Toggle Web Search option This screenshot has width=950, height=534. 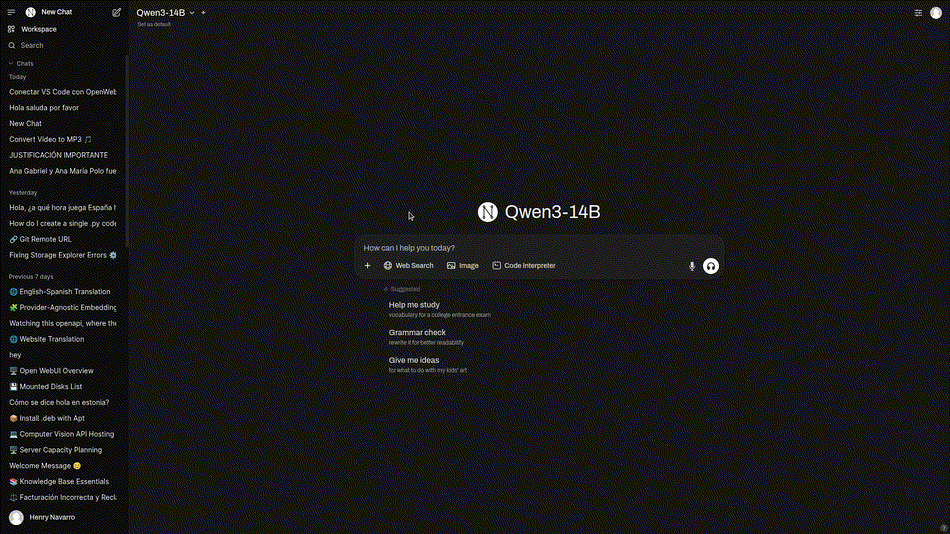tap(408, 265)
